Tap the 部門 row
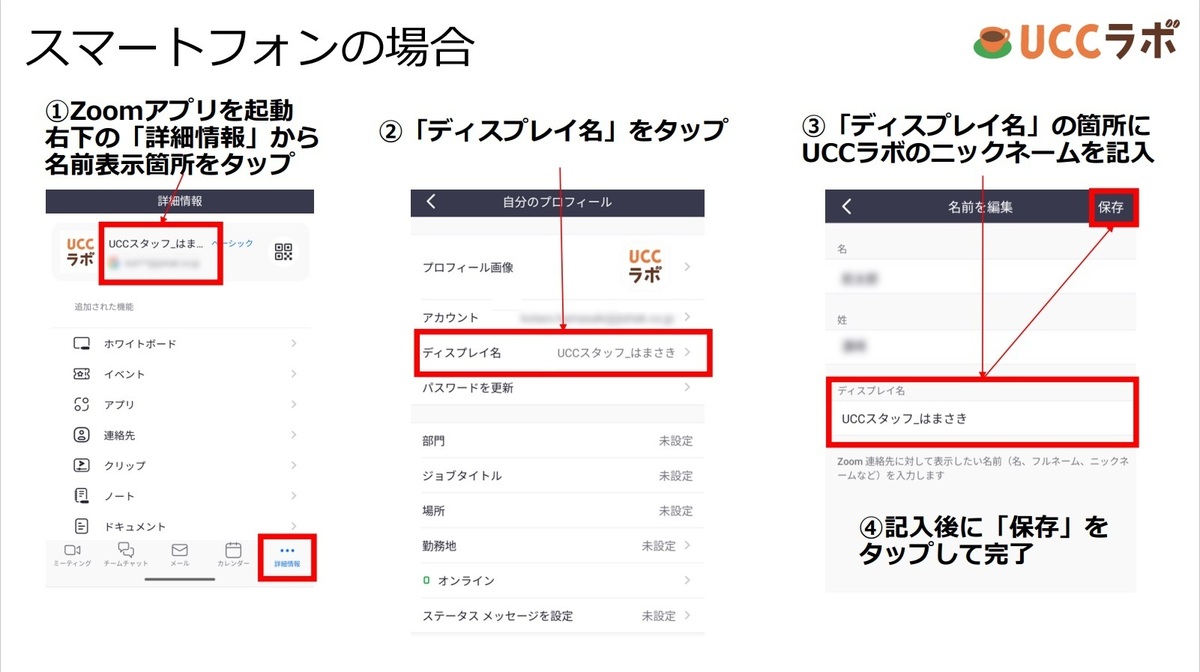The image size is (1200, 672). (557, 441)
